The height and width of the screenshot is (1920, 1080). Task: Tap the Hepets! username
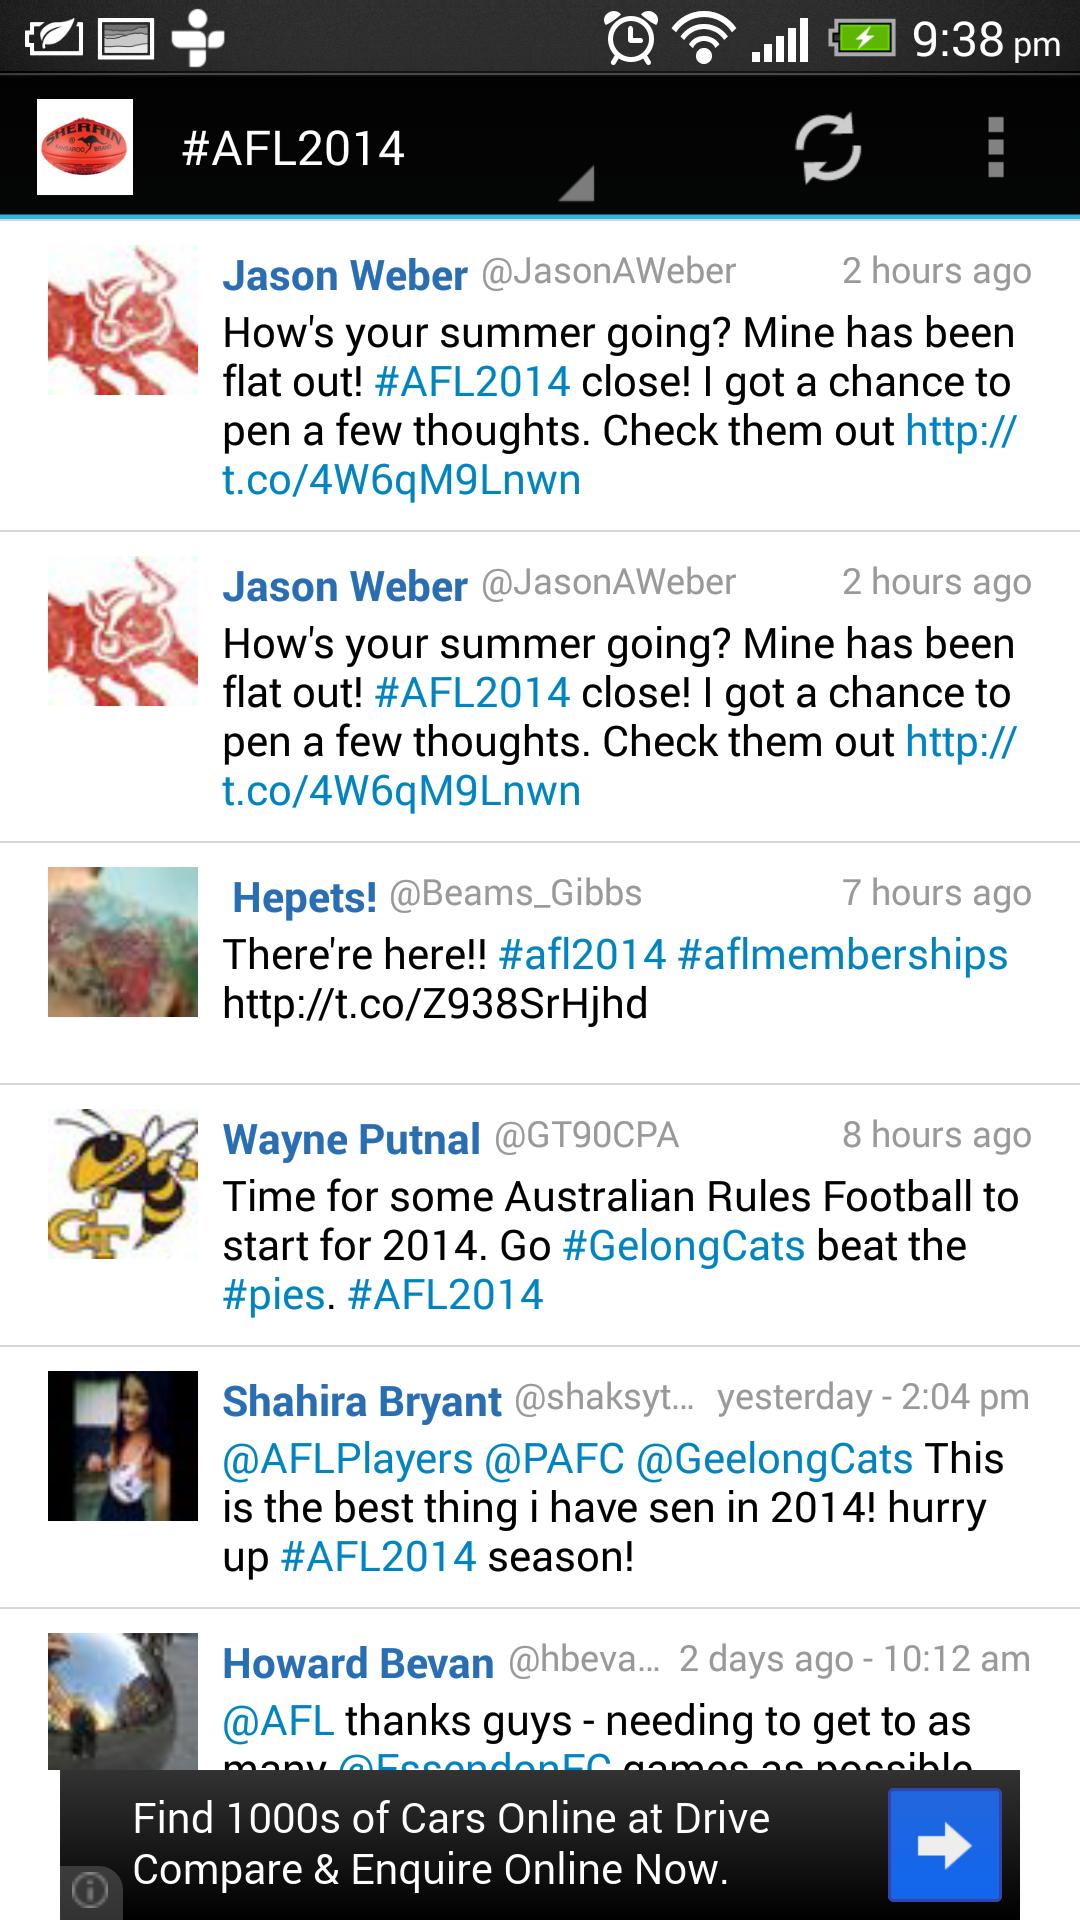(x=304, y=897)
